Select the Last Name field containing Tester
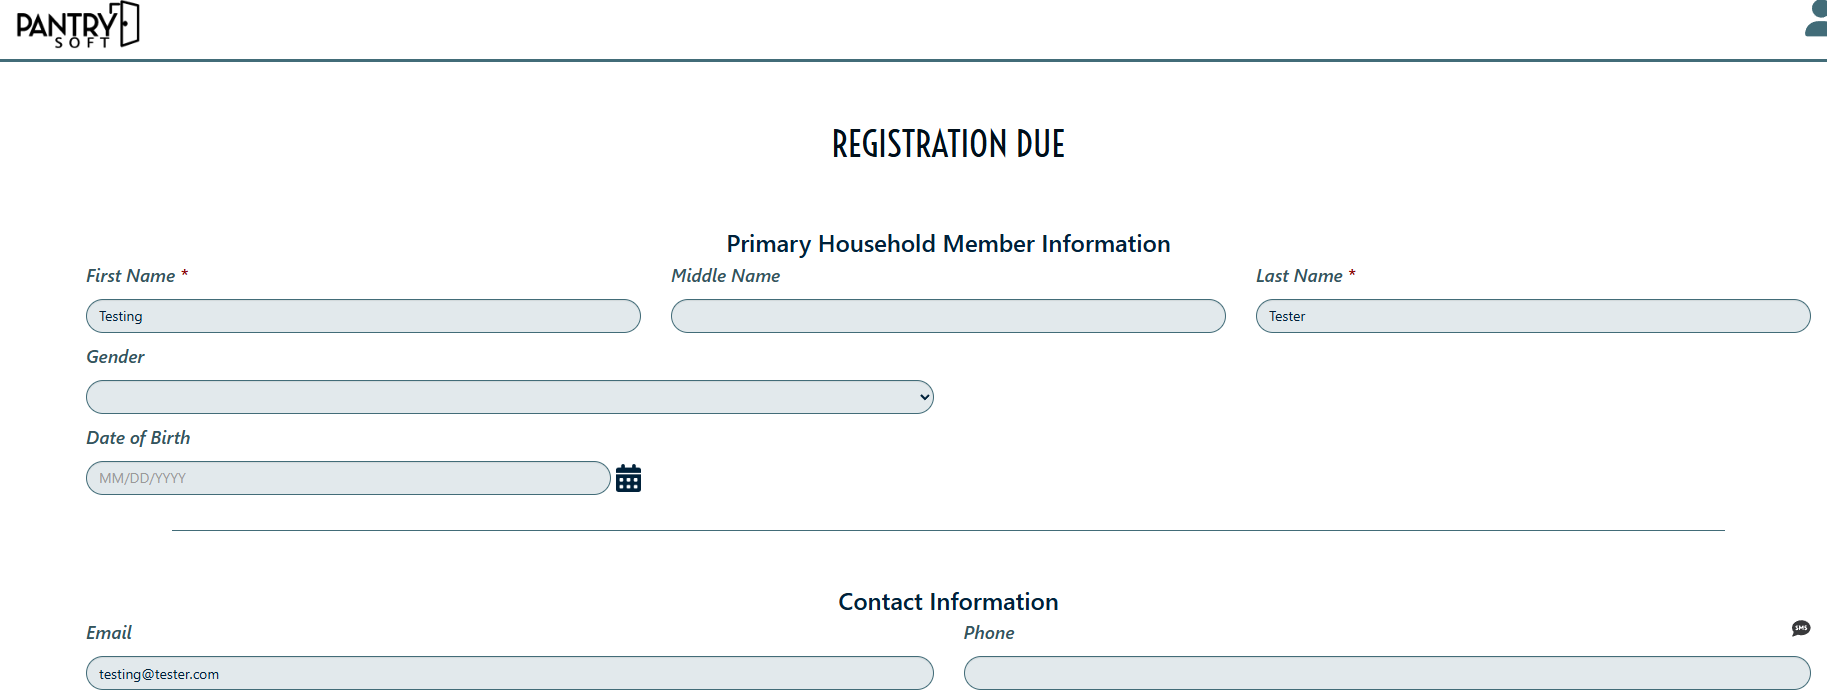 (1532, 316)
